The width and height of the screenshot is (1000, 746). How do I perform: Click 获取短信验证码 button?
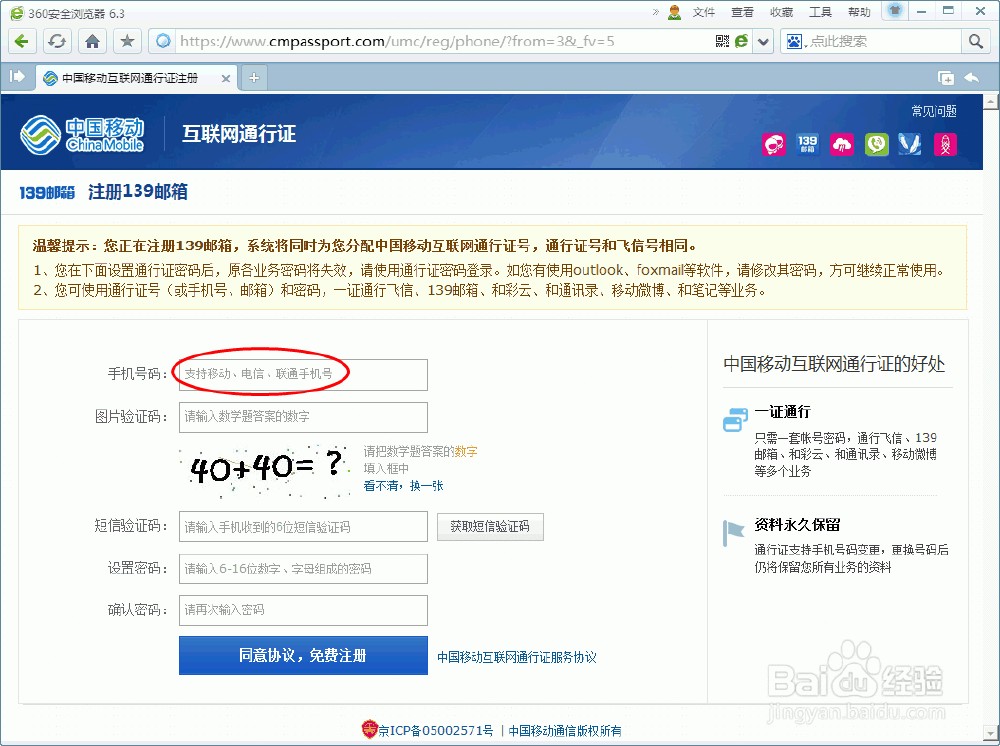click(x=490, y=527)
